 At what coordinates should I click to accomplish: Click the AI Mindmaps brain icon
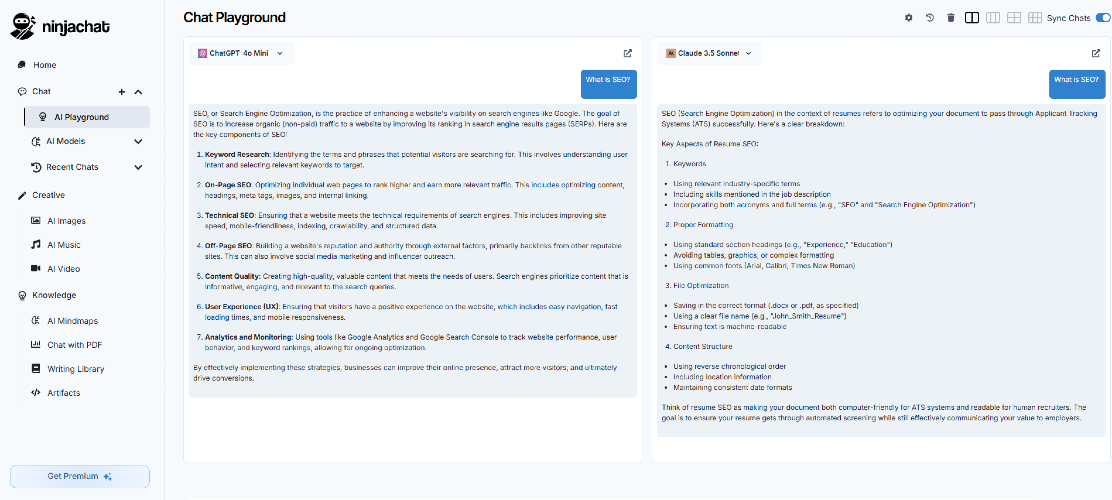pos(36,321)
